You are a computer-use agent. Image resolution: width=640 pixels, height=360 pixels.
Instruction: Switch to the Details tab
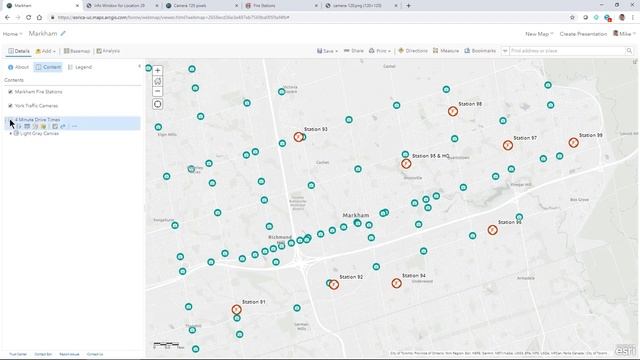point(19,51)
